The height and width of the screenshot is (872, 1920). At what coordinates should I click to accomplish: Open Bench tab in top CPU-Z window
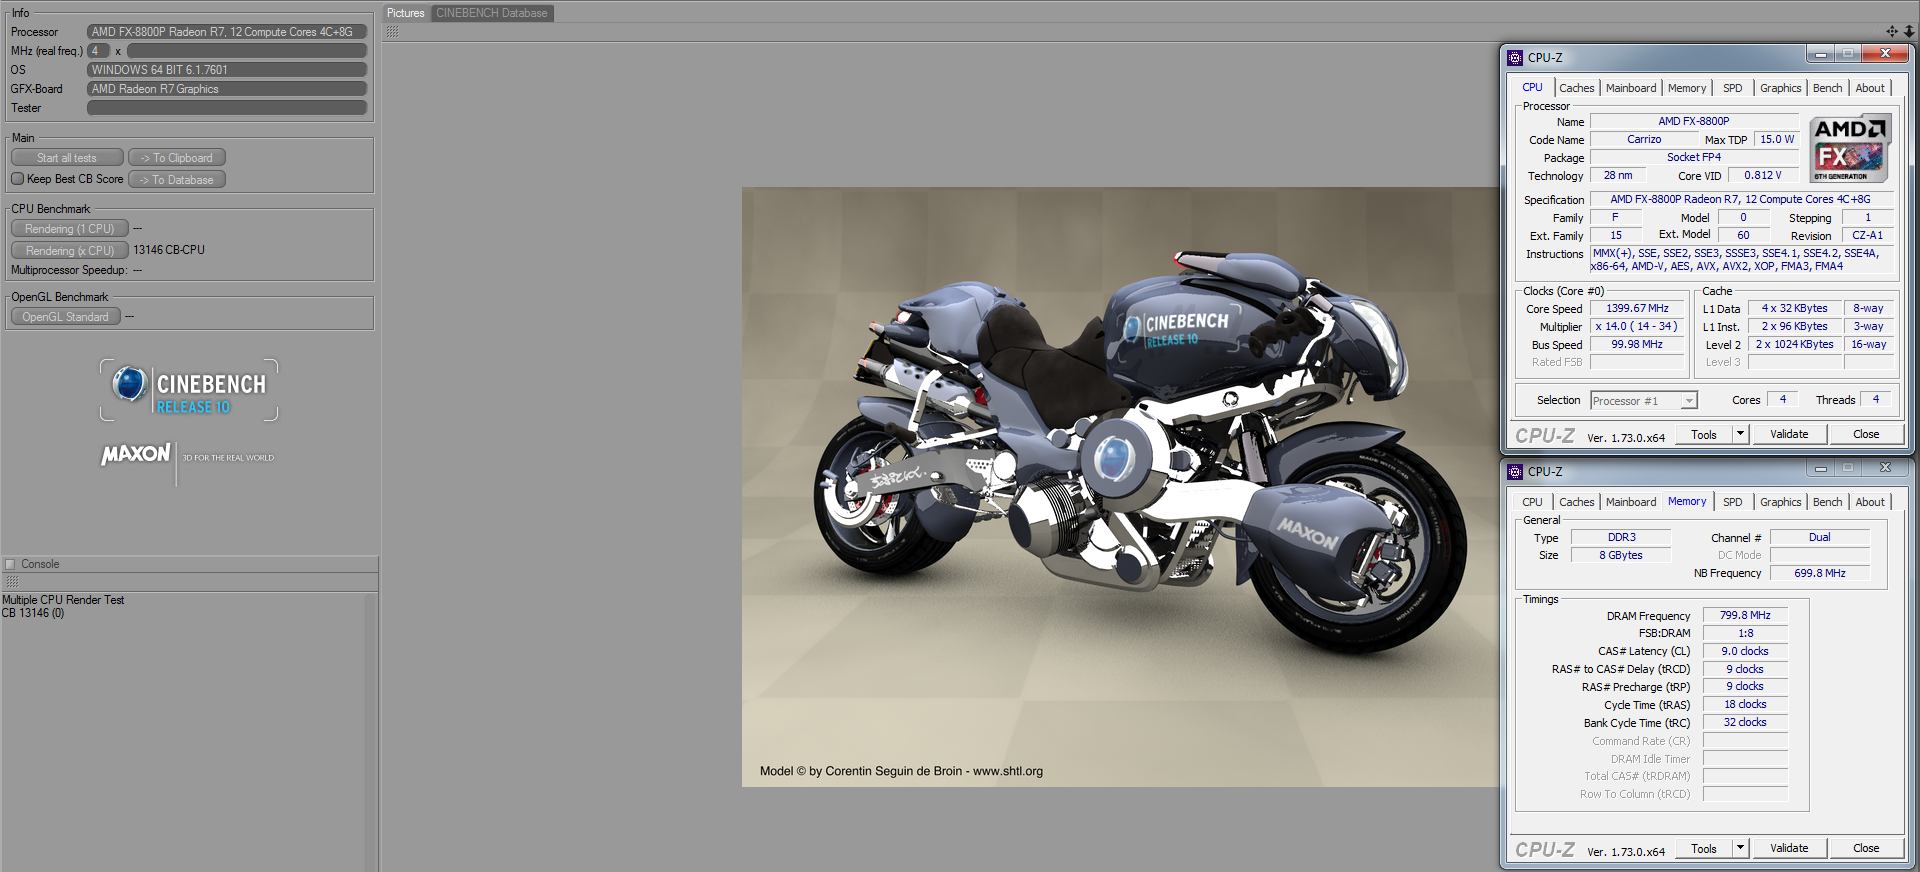pos(1828,88)
